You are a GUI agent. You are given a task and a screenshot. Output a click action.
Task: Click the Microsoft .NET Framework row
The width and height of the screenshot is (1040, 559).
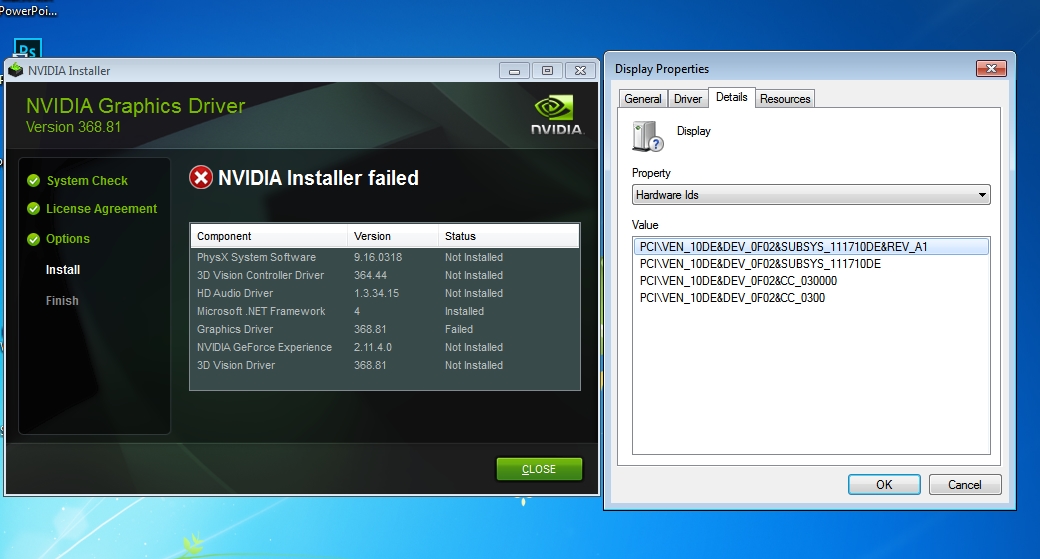(x=385, y=311)
